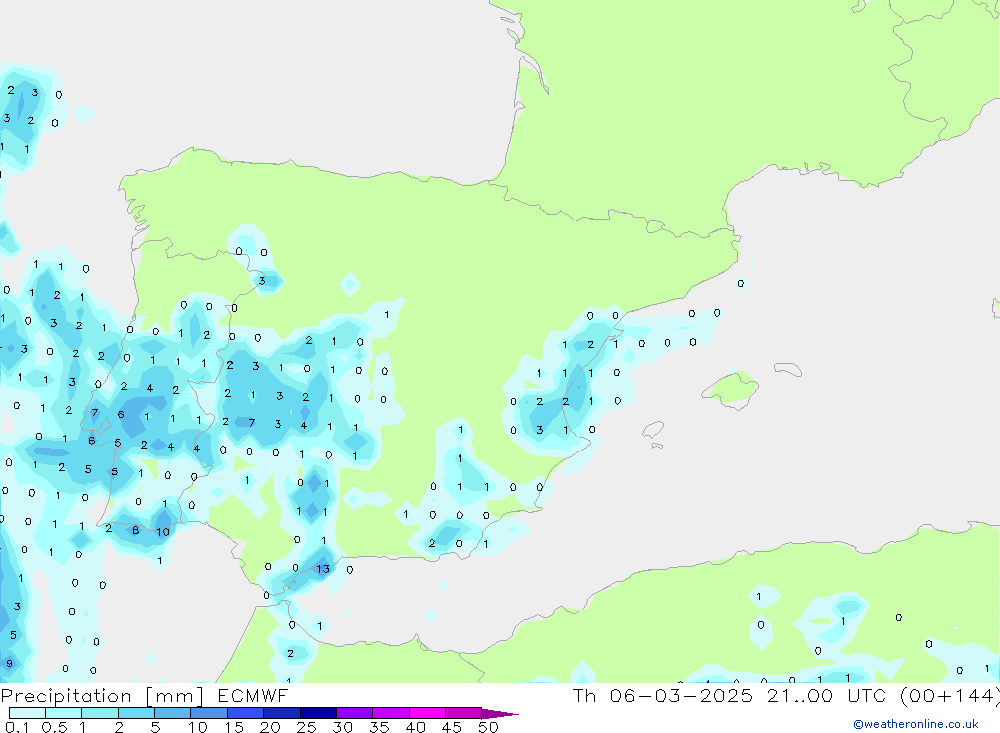Click the '(00+144)' forecast offset text
The width and height of the screenshot is (1000, 733).
tap(950, 696)
